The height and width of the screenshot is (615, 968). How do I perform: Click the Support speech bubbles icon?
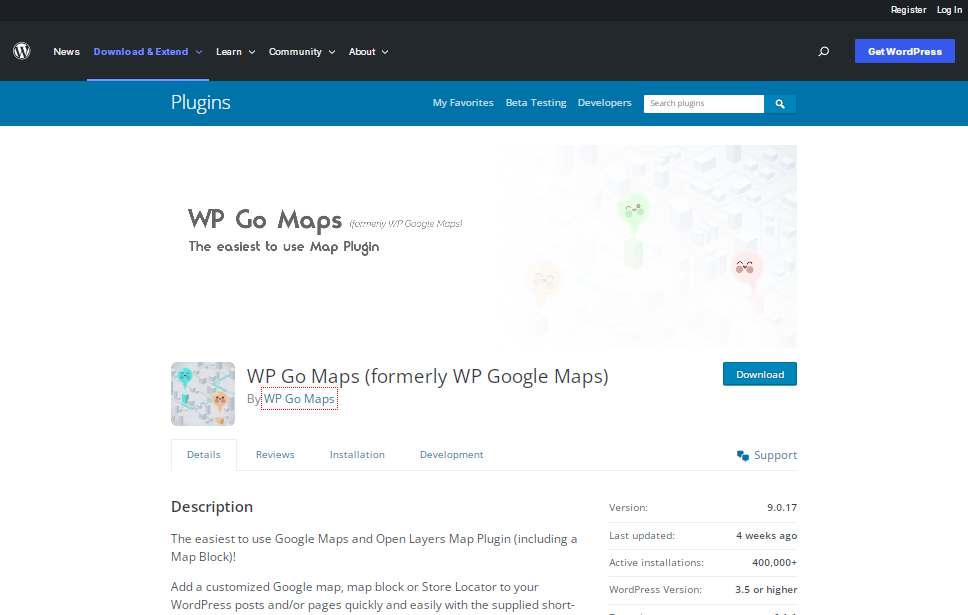[x=743, y=456]
